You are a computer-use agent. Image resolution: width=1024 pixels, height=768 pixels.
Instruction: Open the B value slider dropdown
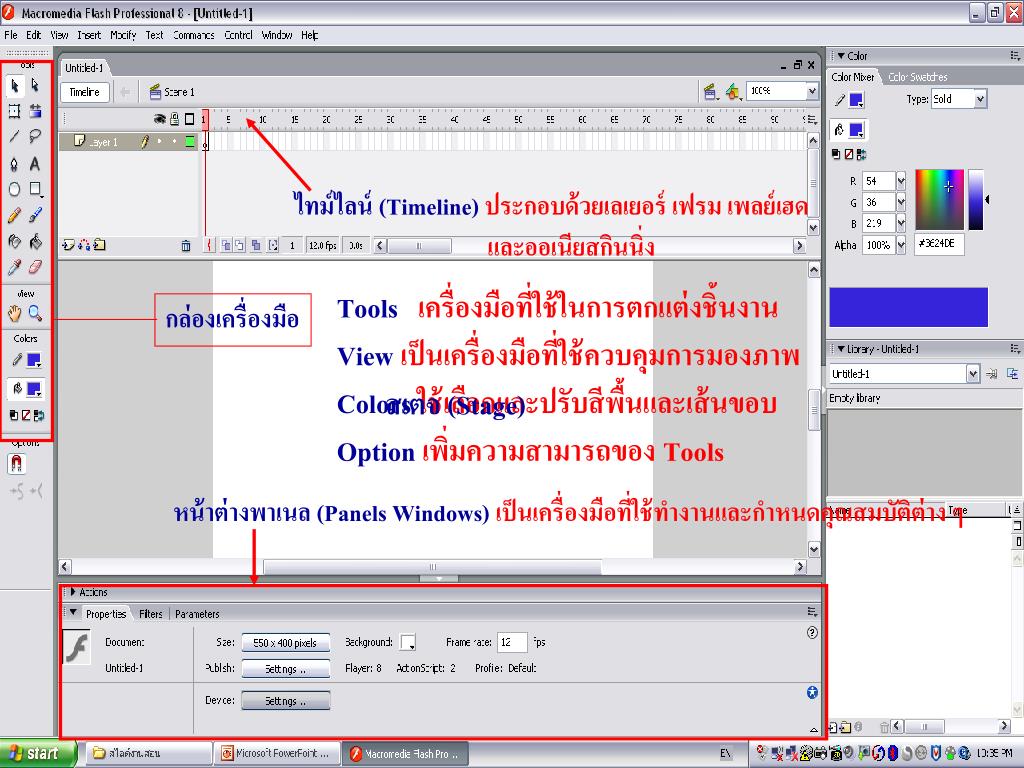click(x=901, y=223)
